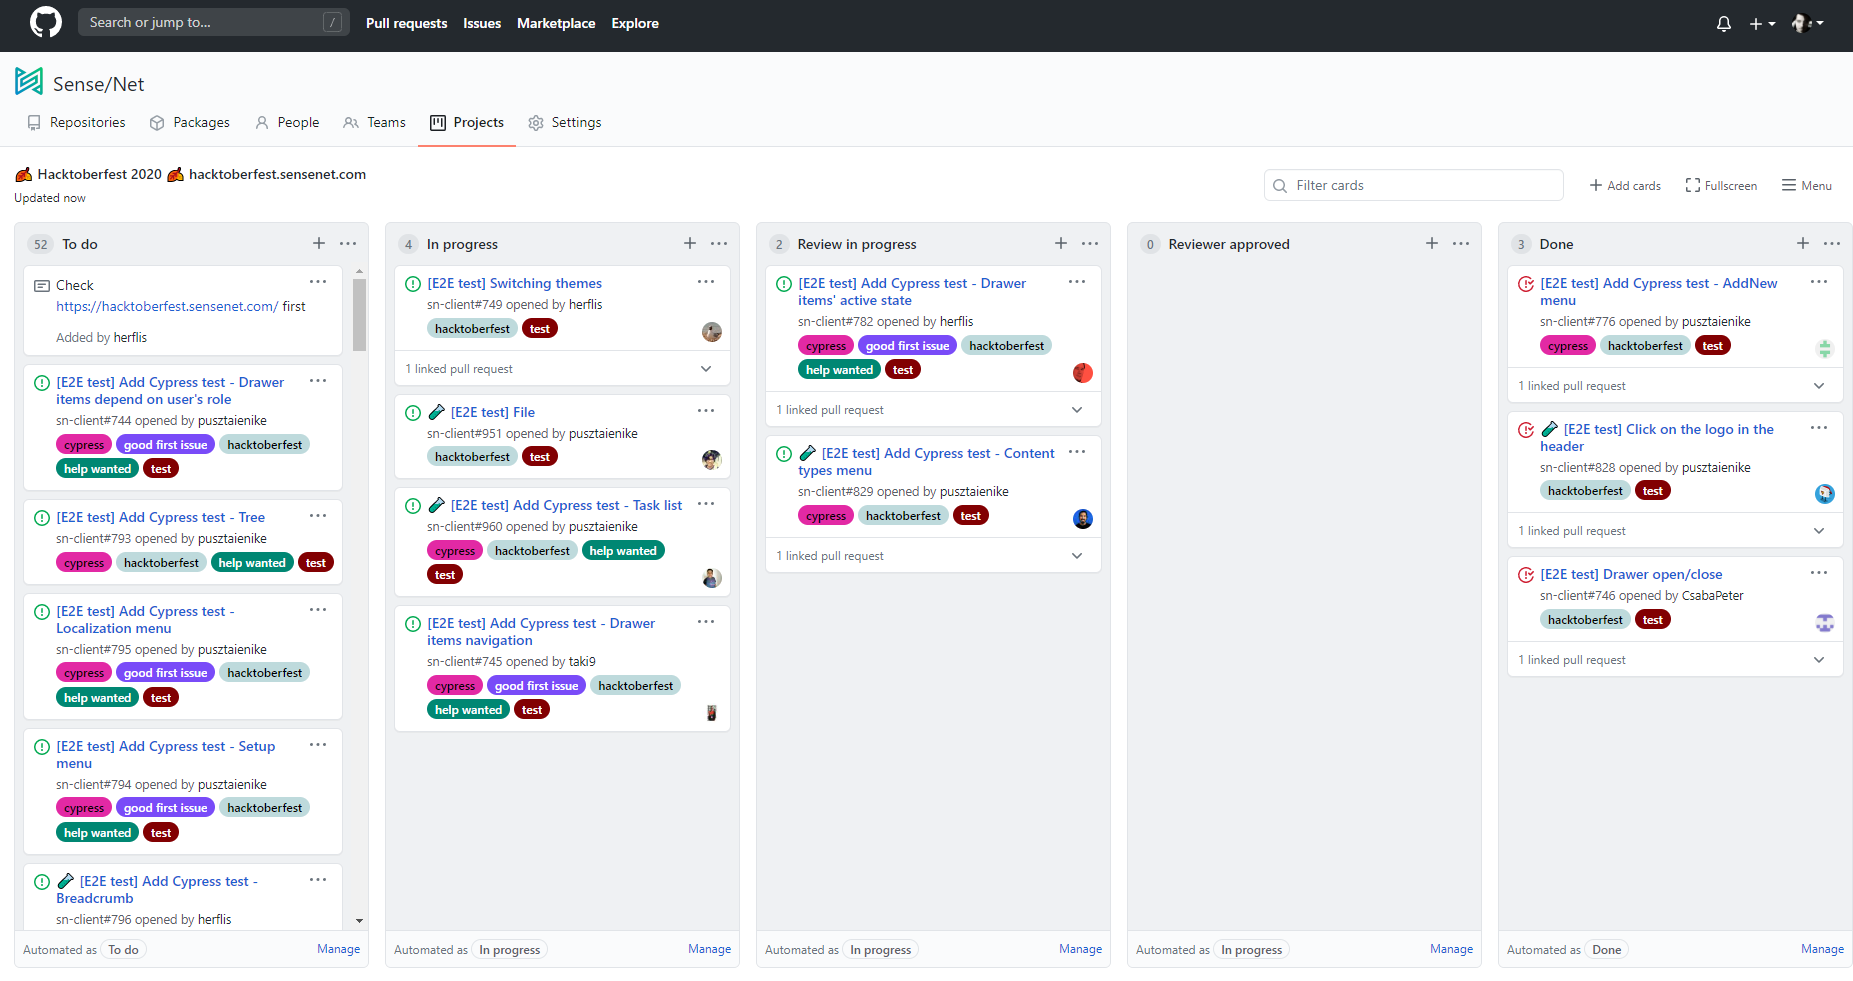Go to the People tab
Viewport: 1853px width, 981px height.
(x=287, y=123)
